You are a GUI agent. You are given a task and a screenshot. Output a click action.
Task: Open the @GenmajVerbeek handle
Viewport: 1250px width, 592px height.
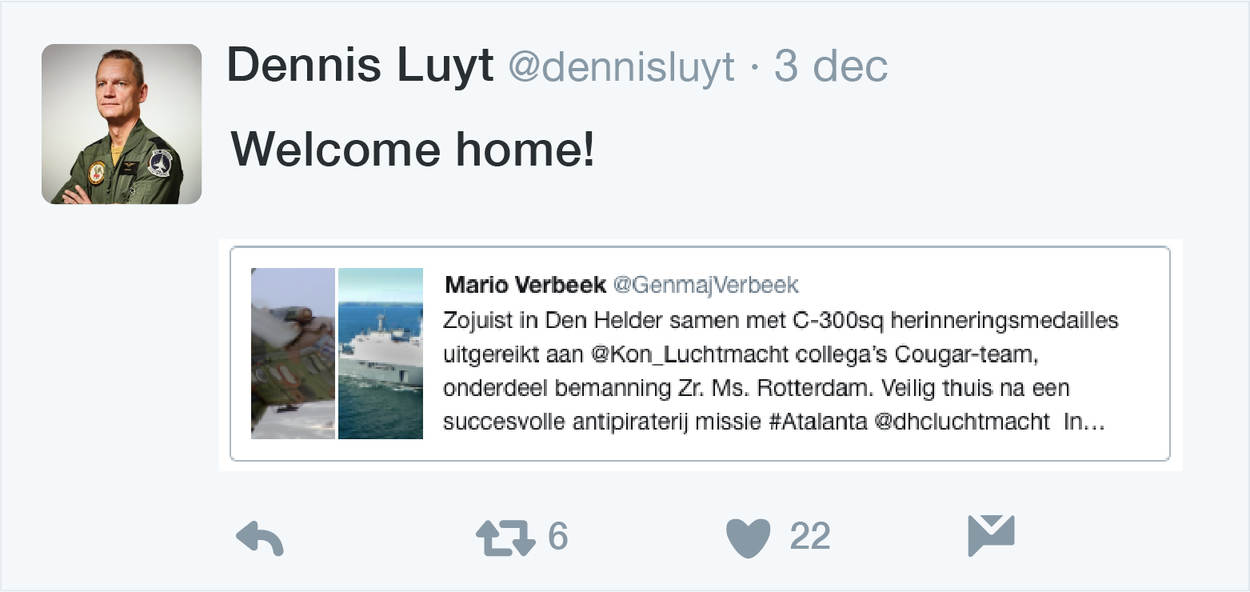pos(706,285)
